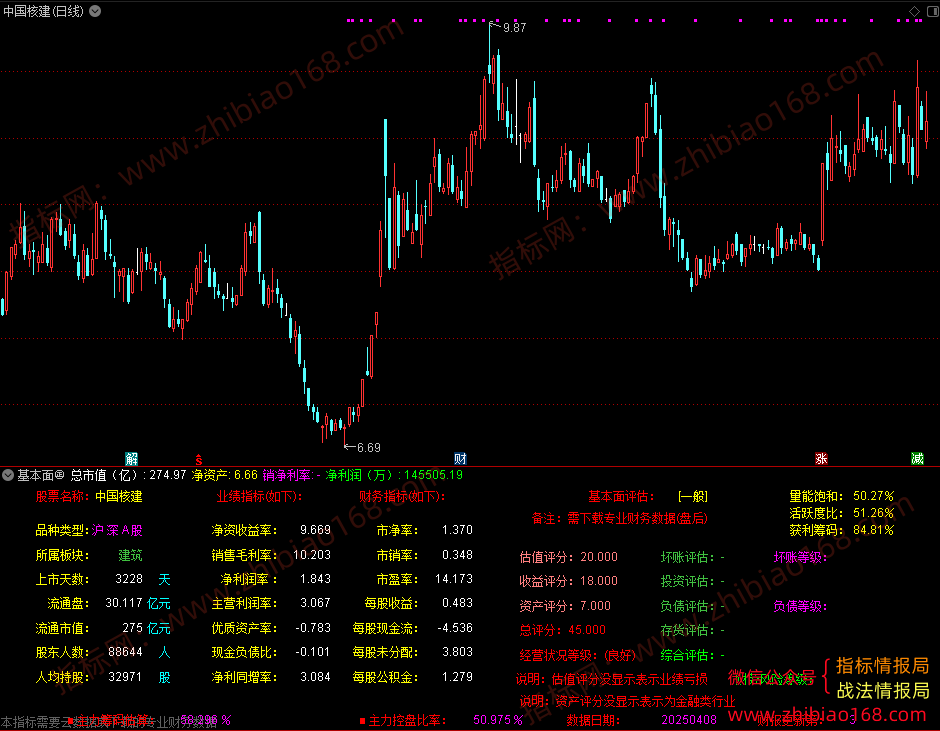940x731 pixels.
Task: Click the 坏账评估 label
Action: (x=687, y=557)
